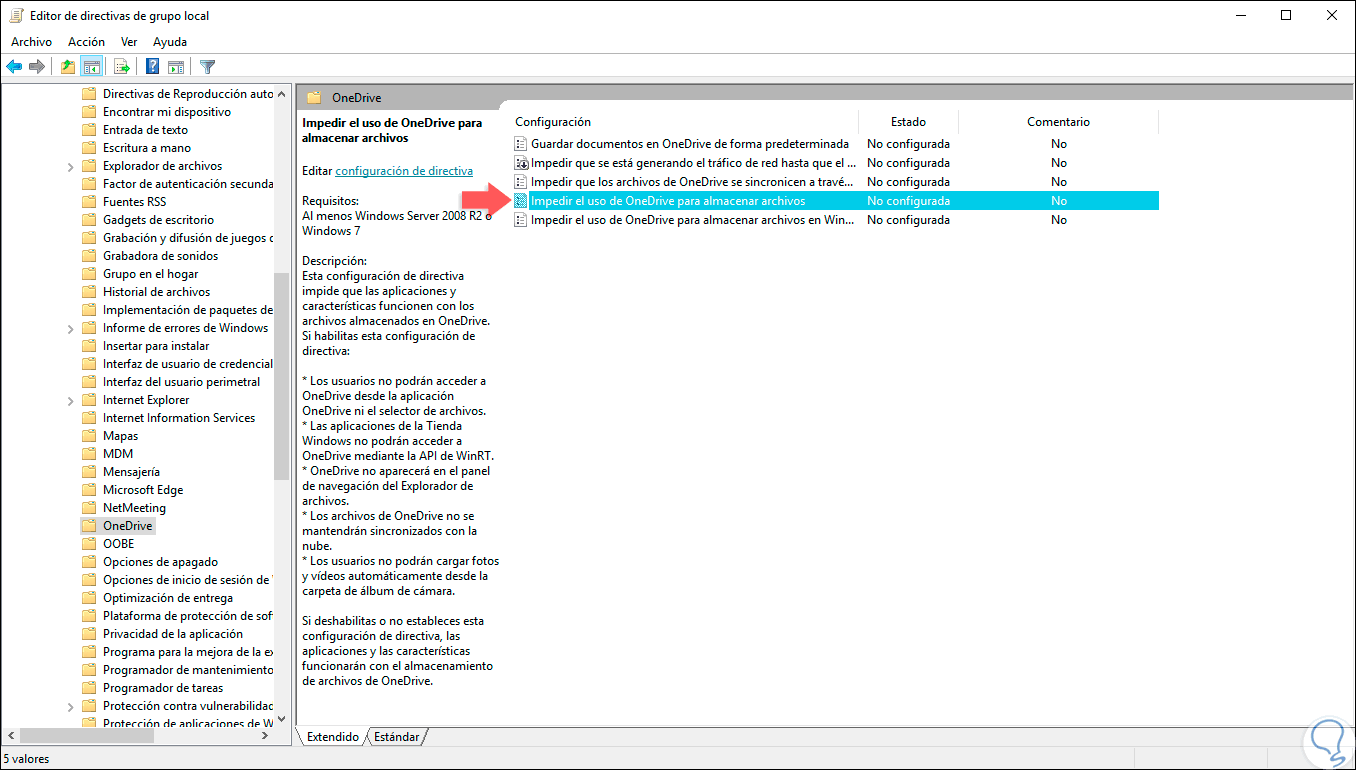Click the tree pane's scroll-down arrow
The height and width of the screenshot is (770, 1356).
281,718
